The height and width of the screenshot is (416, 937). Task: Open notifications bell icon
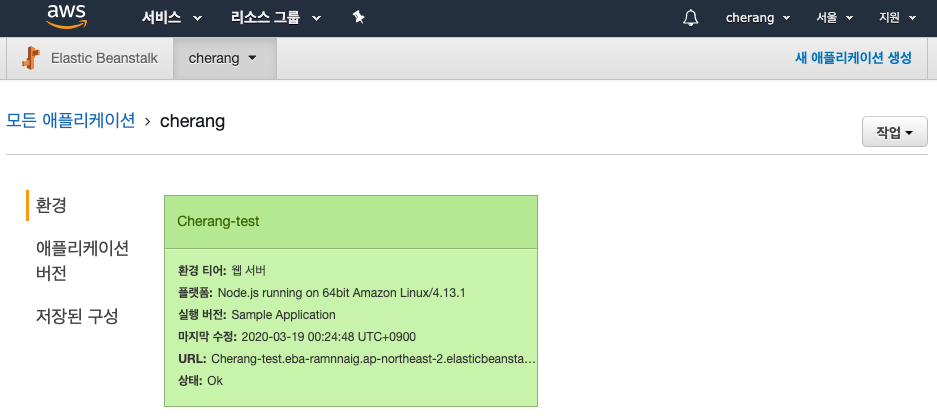coord(690,17)
